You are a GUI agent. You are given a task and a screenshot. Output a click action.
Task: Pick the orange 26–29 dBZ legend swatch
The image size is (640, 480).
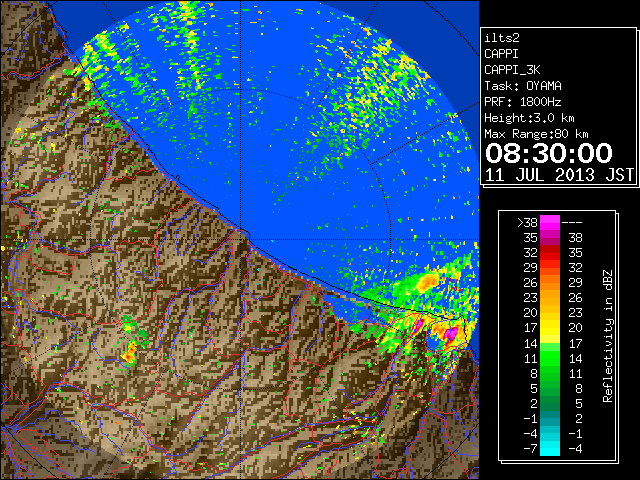click(550, 283)
